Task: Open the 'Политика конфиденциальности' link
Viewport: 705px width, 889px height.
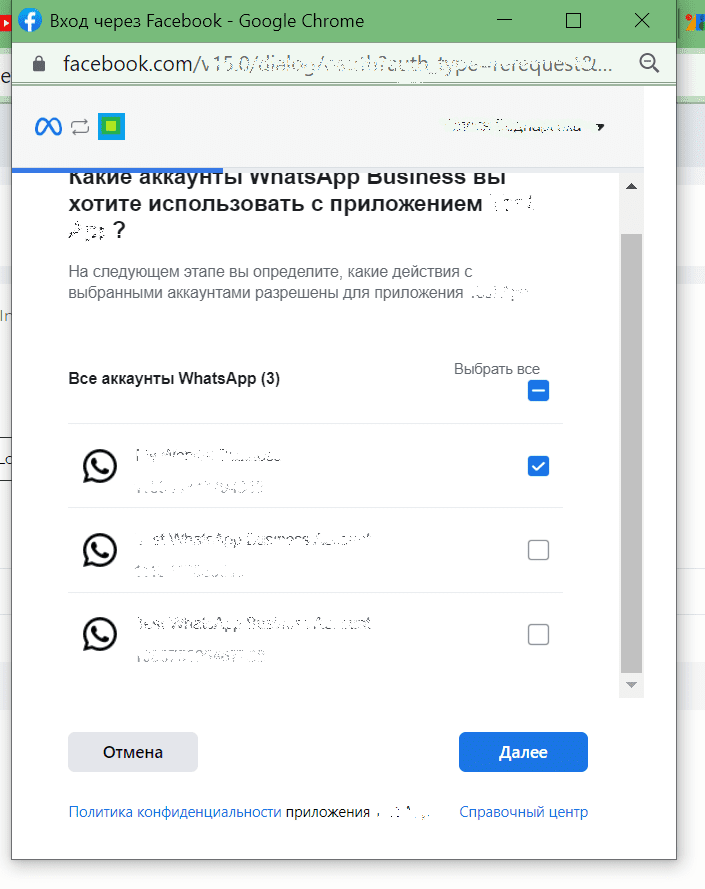Action: pyautogui.click(x=175, y=812)
